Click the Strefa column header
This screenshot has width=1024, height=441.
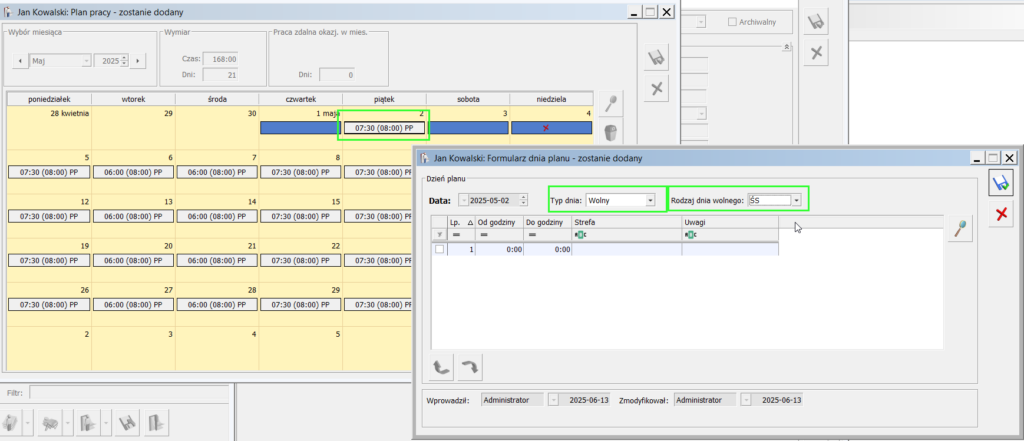[x=627, y=222]
